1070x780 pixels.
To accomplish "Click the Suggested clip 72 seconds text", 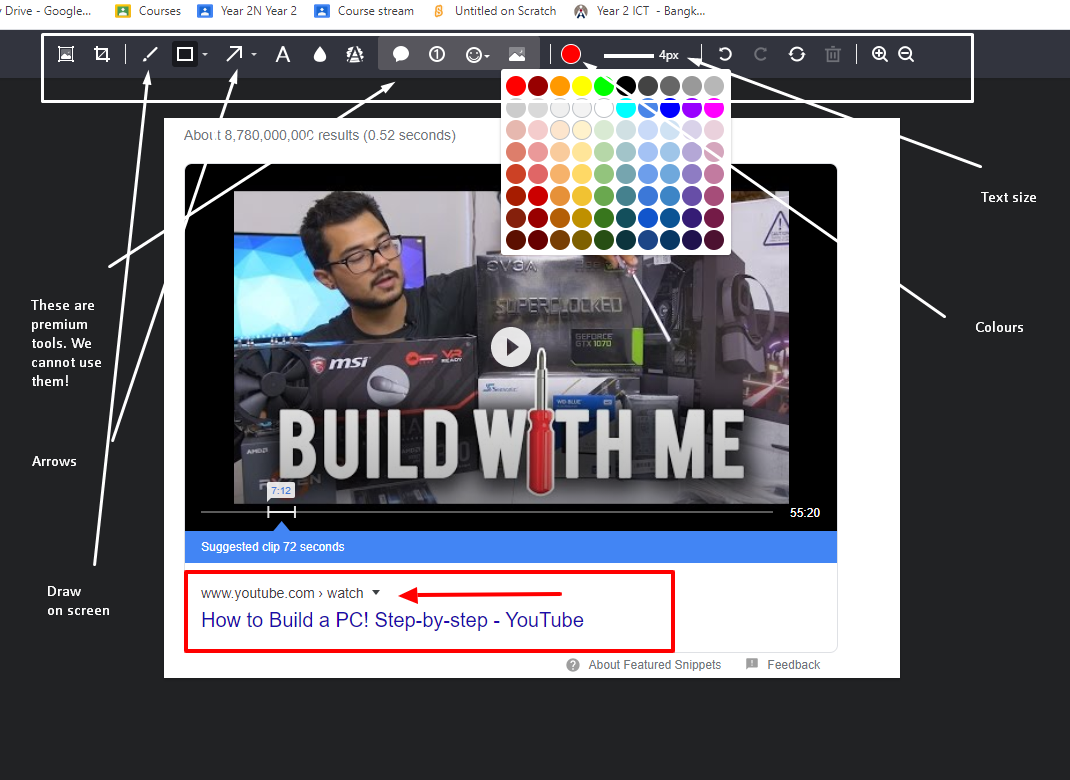I will click(x=272, y=547).
